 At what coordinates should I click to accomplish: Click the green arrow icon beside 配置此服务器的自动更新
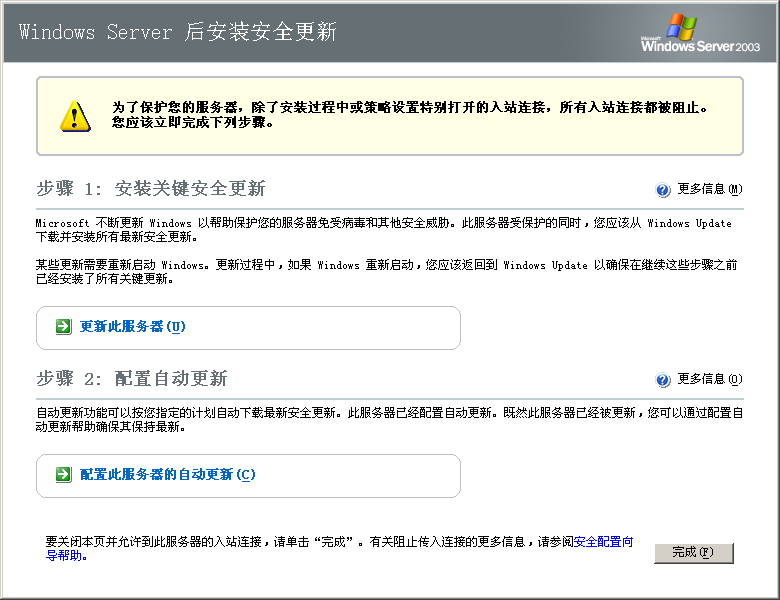(63, 474)
